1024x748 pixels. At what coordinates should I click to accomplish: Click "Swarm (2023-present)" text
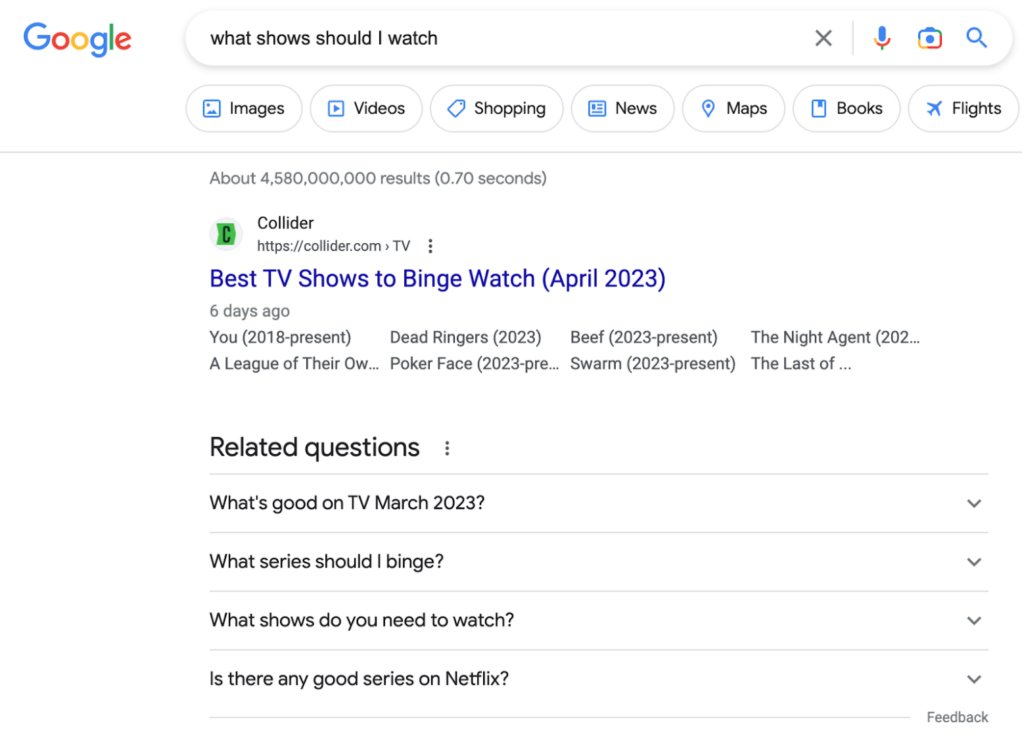653,364
